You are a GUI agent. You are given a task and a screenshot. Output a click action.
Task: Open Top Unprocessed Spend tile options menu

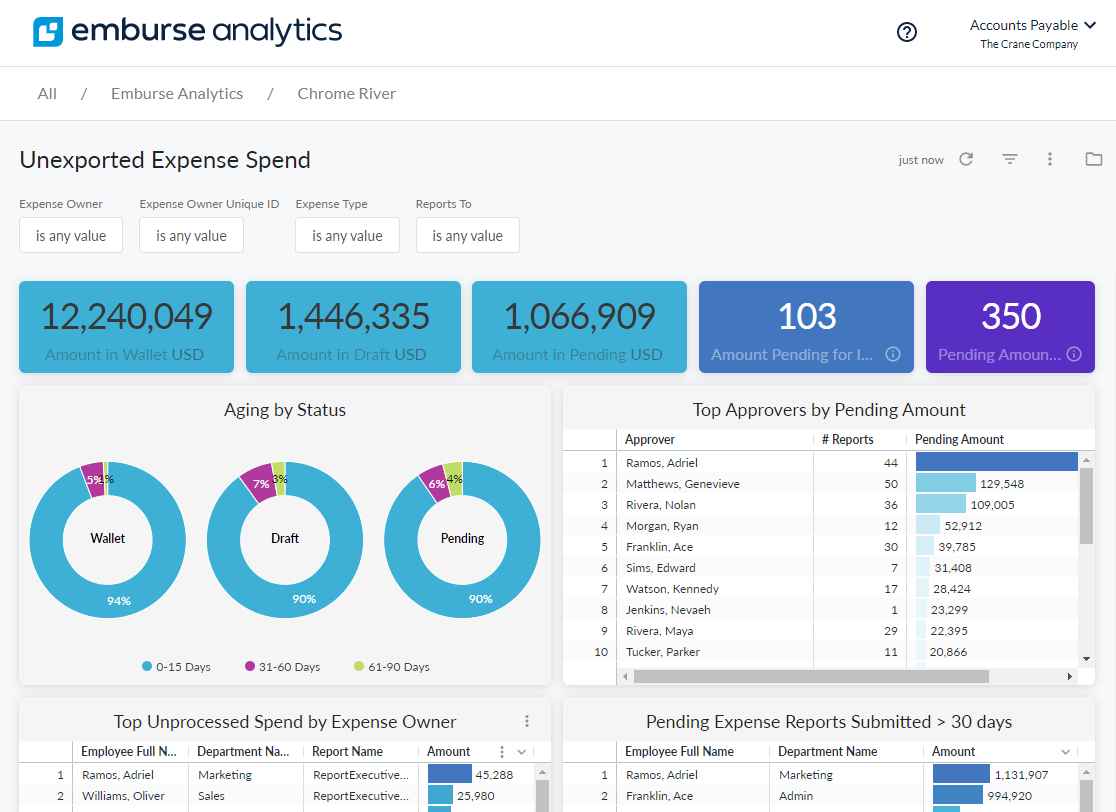527,721
